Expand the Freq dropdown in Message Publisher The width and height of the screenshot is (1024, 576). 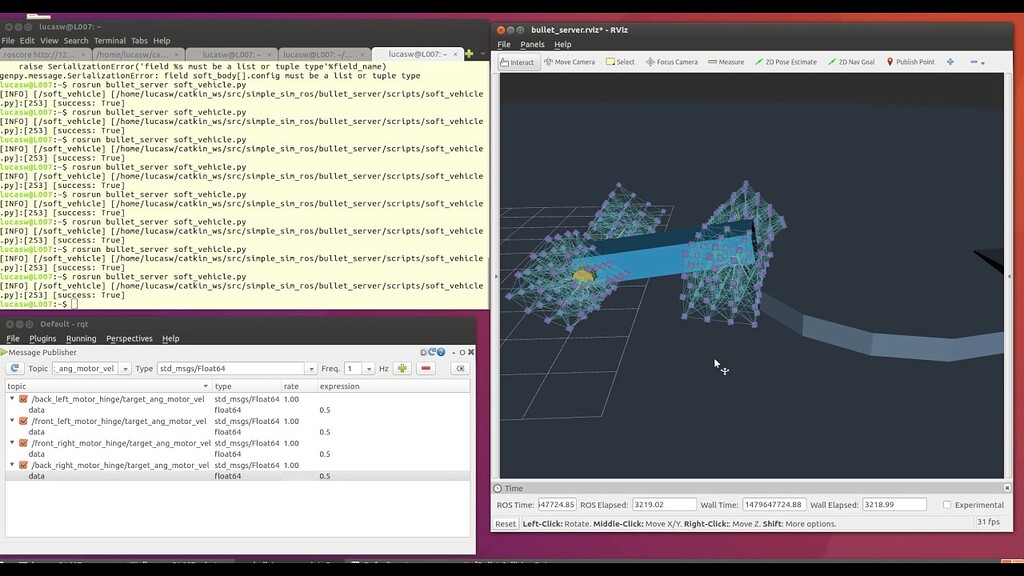(x=367, y=367)
